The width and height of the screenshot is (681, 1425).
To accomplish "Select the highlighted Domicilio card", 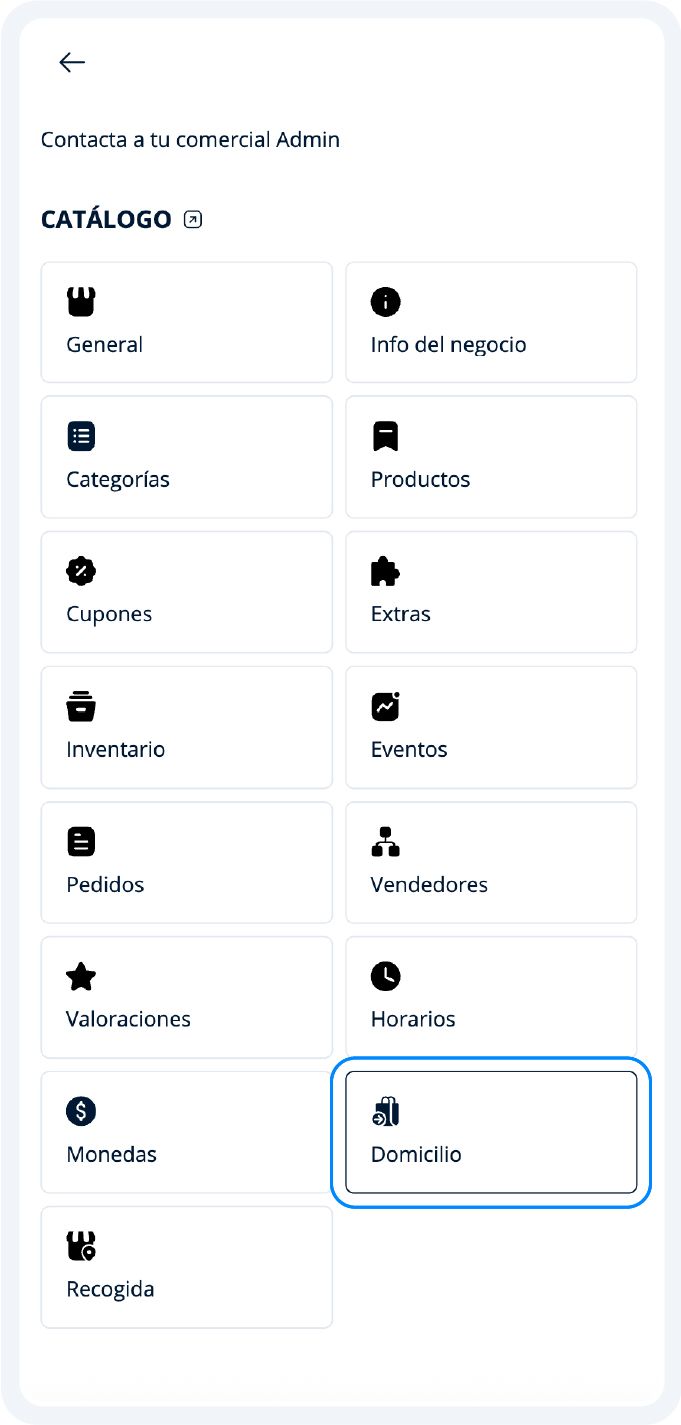I will coord(491,1132).
